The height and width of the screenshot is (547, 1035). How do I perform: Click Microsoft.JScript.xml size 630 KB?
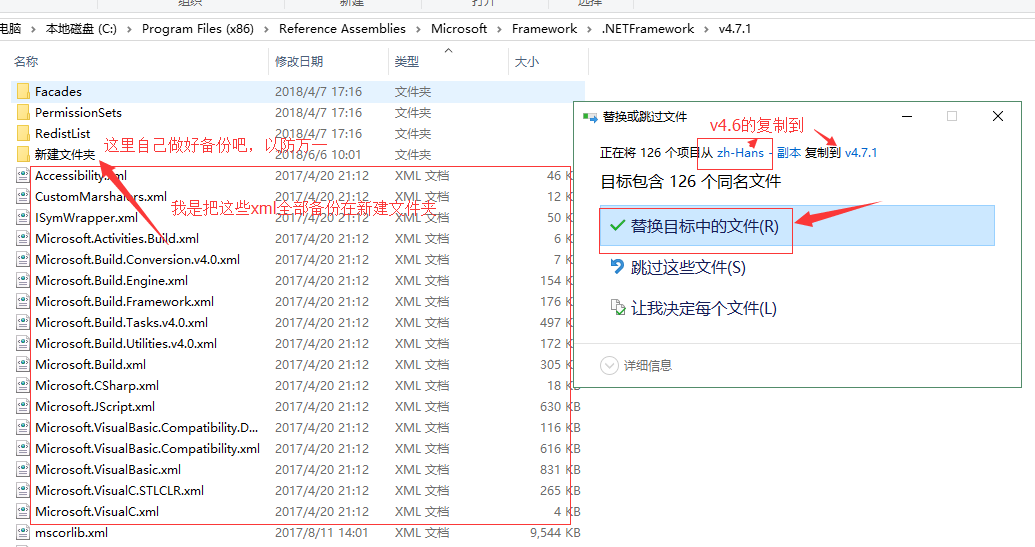560,406
